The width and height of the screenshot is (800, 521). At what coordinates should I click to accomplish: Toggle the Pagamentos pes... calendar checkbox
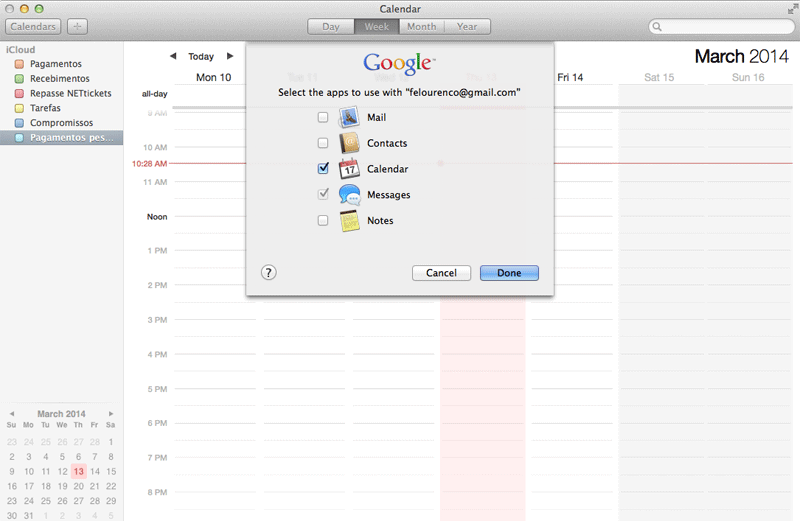pyautogui.click(x=19, y=138)
